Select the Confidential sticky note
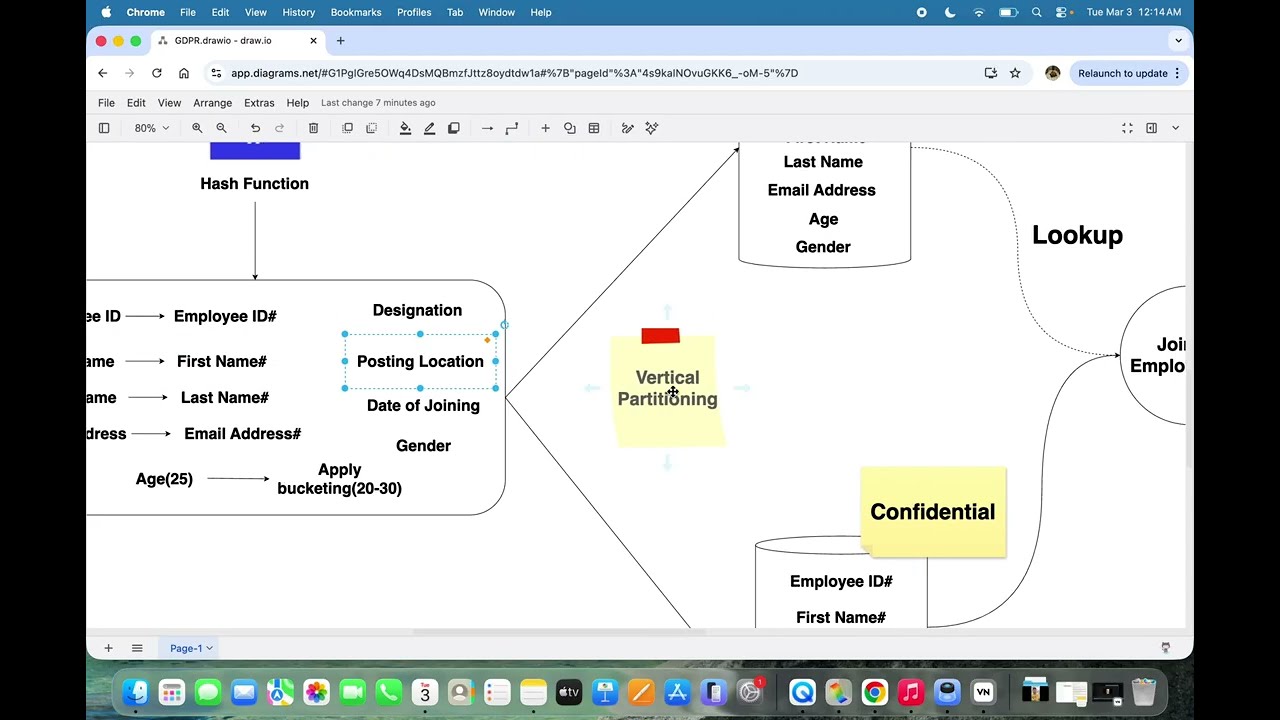Viewport: 1280px width, 720px height. click(933, 512)
